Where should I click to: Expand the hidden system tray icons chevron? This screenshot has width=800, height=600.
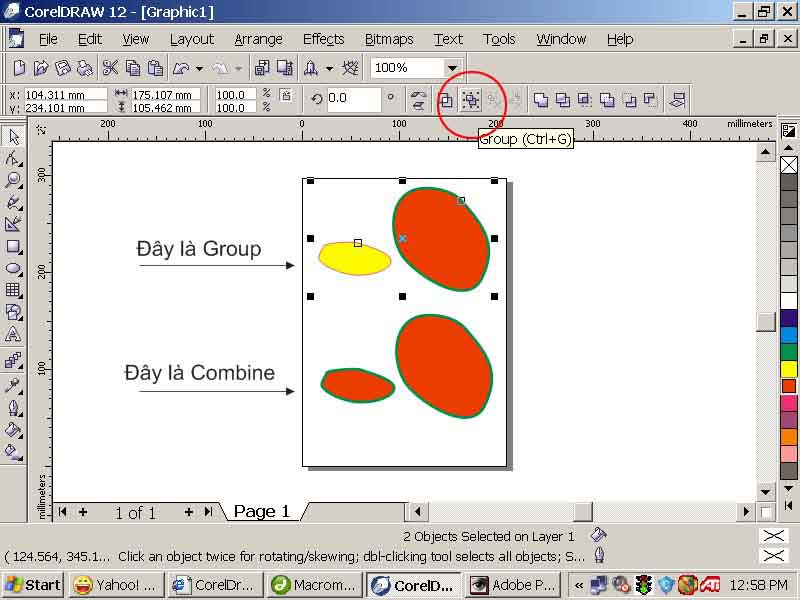579,585
